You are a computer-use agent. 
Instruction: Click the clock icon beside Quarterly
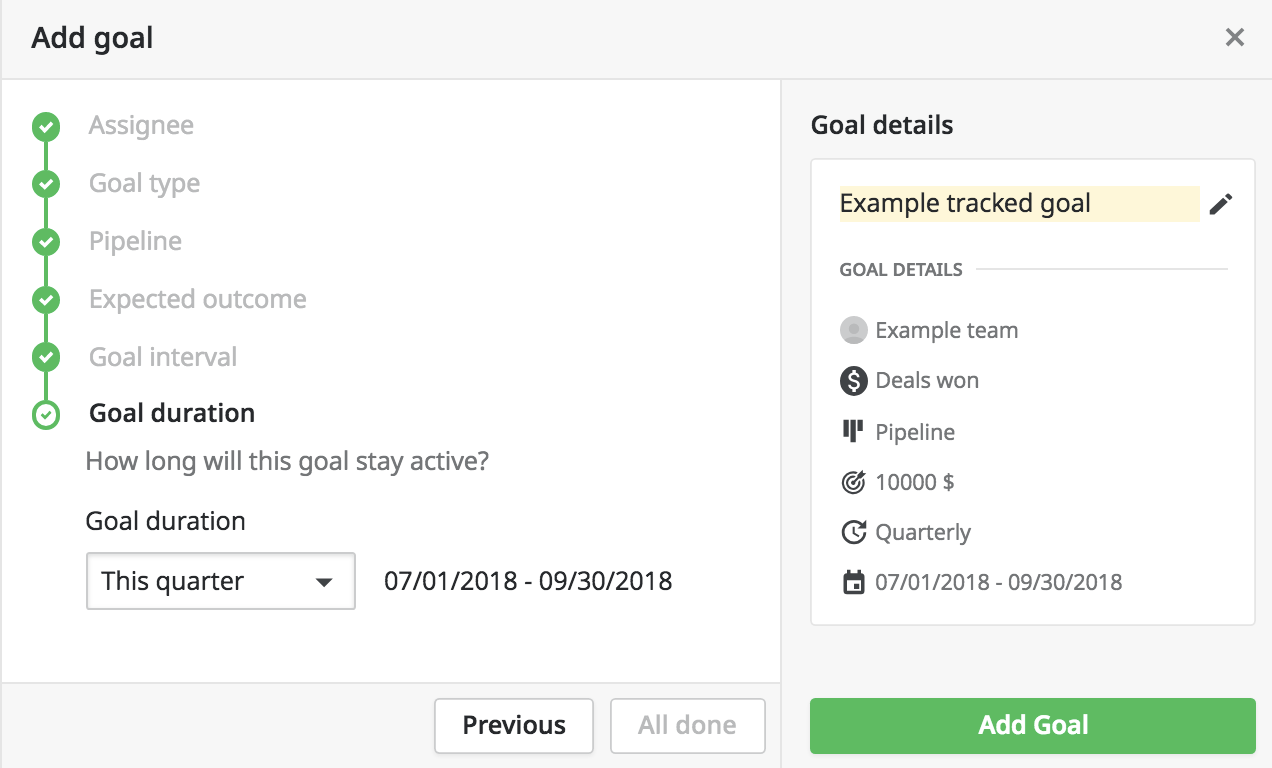(853, 532)
